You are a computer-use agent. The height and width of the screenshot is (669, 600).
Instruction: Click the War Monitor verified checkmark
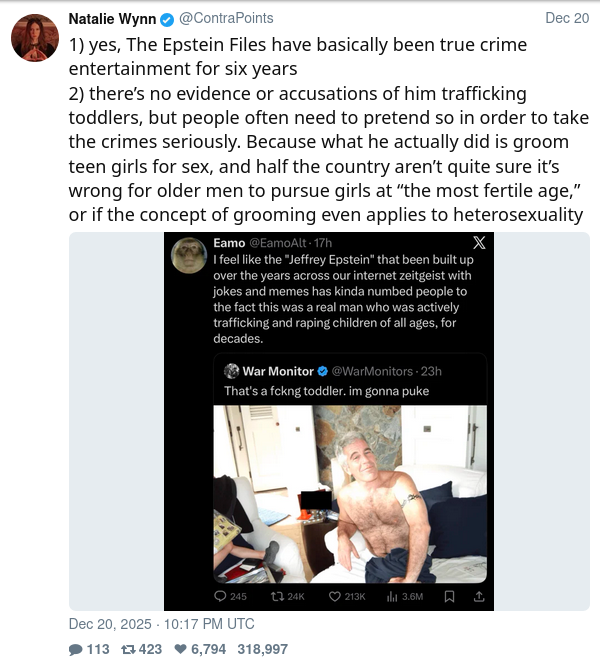(x=323, y=371)
